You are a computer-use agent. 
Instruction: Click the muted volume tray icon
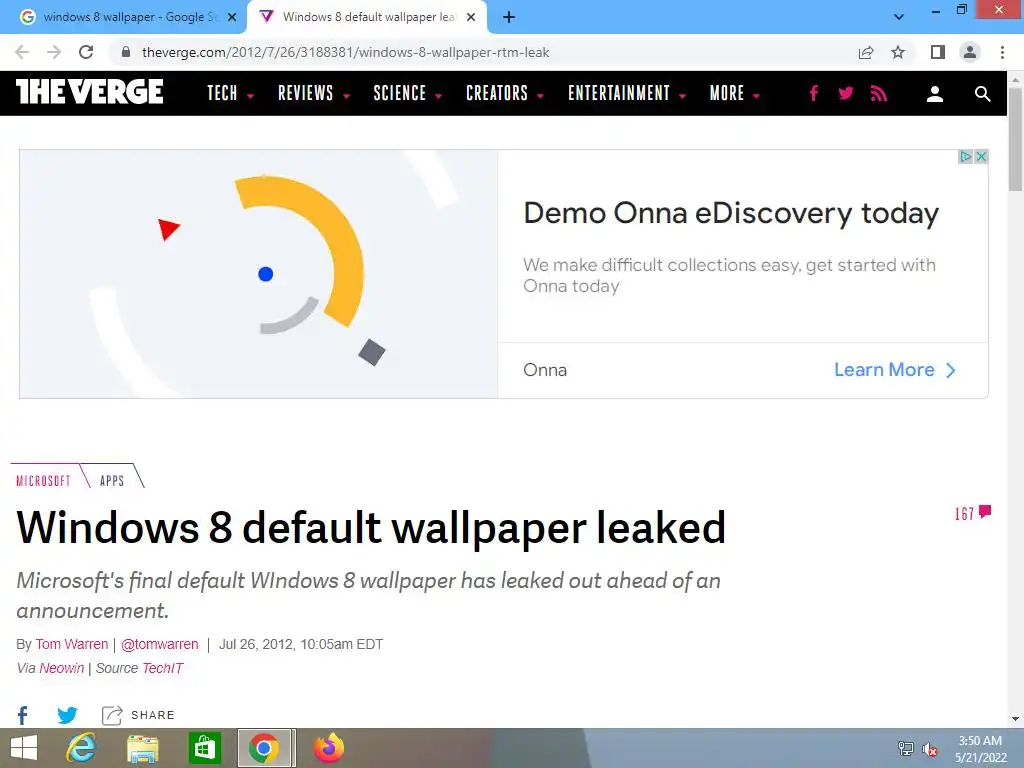click(x=930, y=749)
